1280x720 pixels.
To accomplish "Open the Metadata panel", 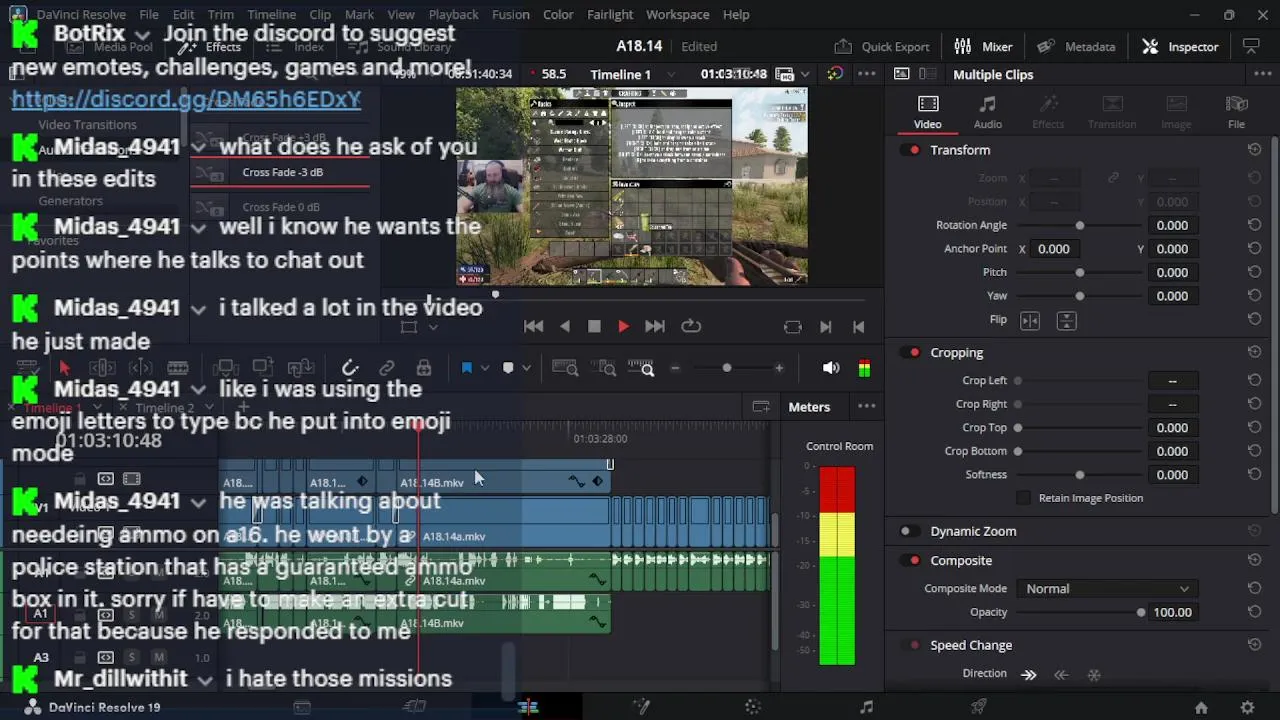I will pyautogui.click(x=1076, y=46).
